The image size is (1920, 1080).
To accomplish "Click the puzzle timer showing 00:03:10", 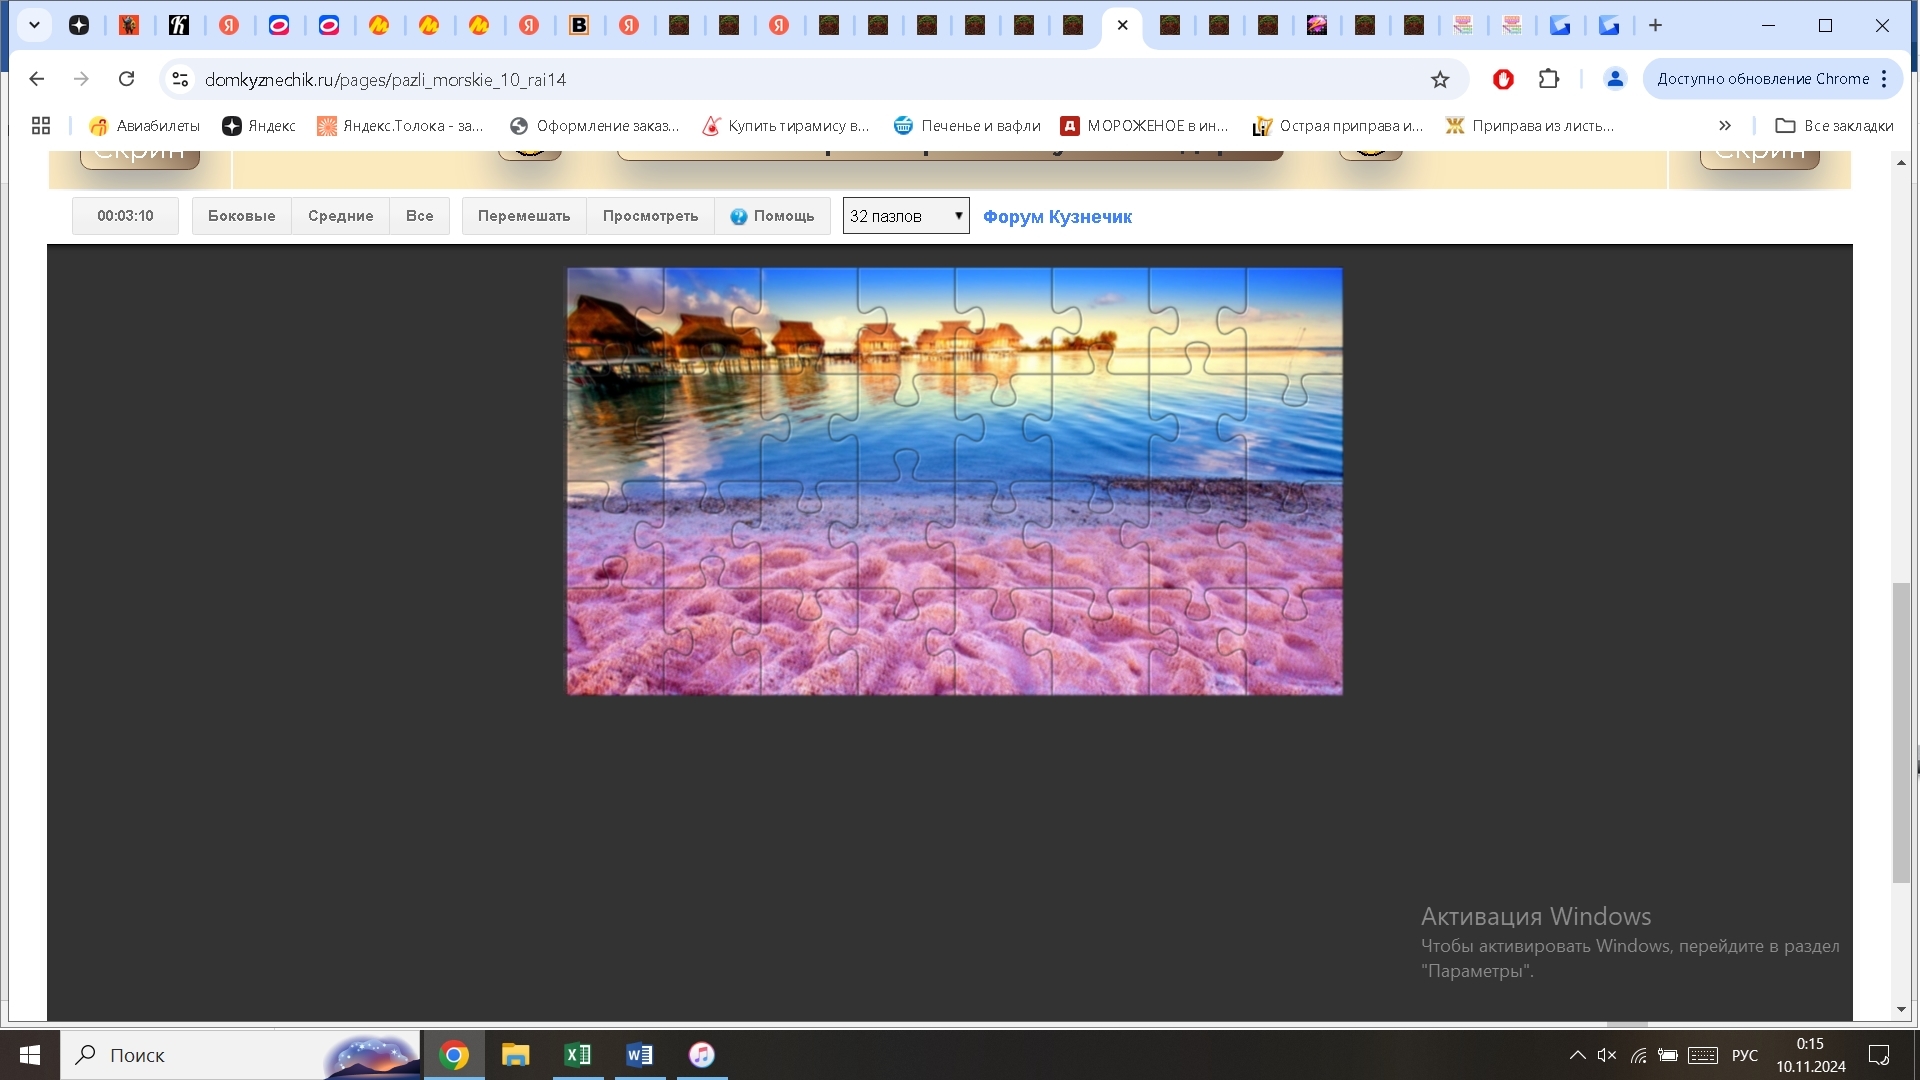I will [125, 216].
